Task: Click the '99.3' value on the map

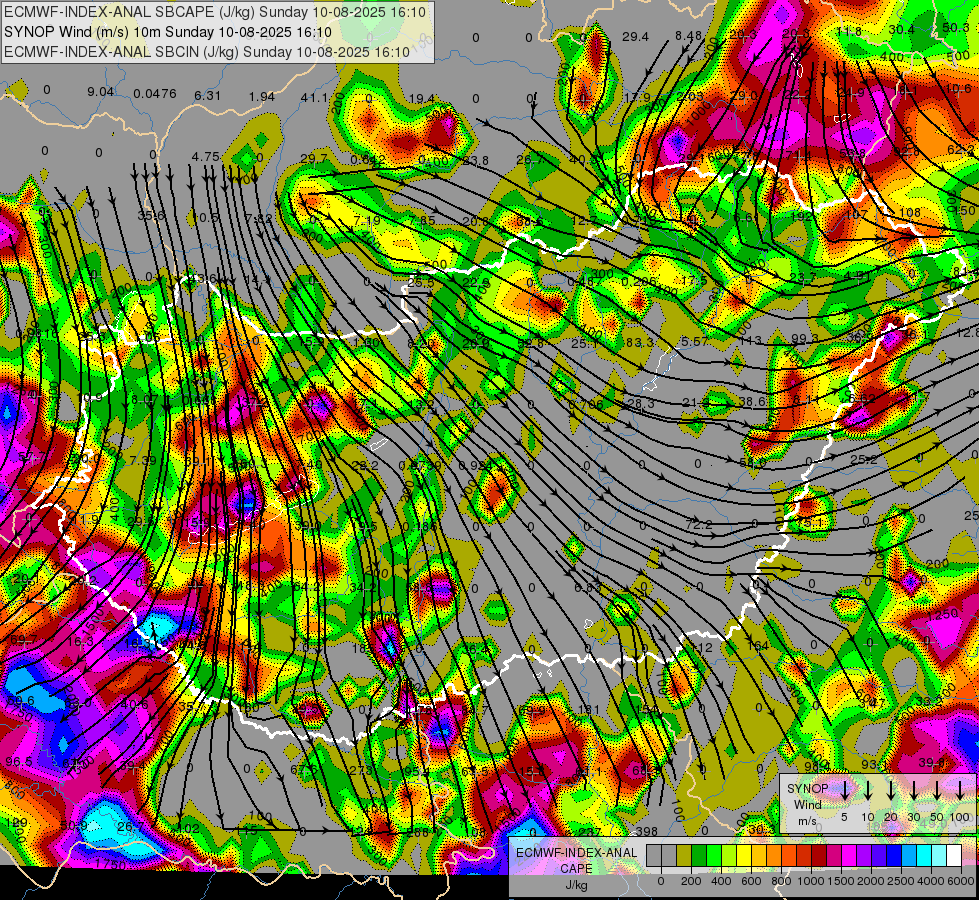Action: pyautogui.click(x=804, y=339)
